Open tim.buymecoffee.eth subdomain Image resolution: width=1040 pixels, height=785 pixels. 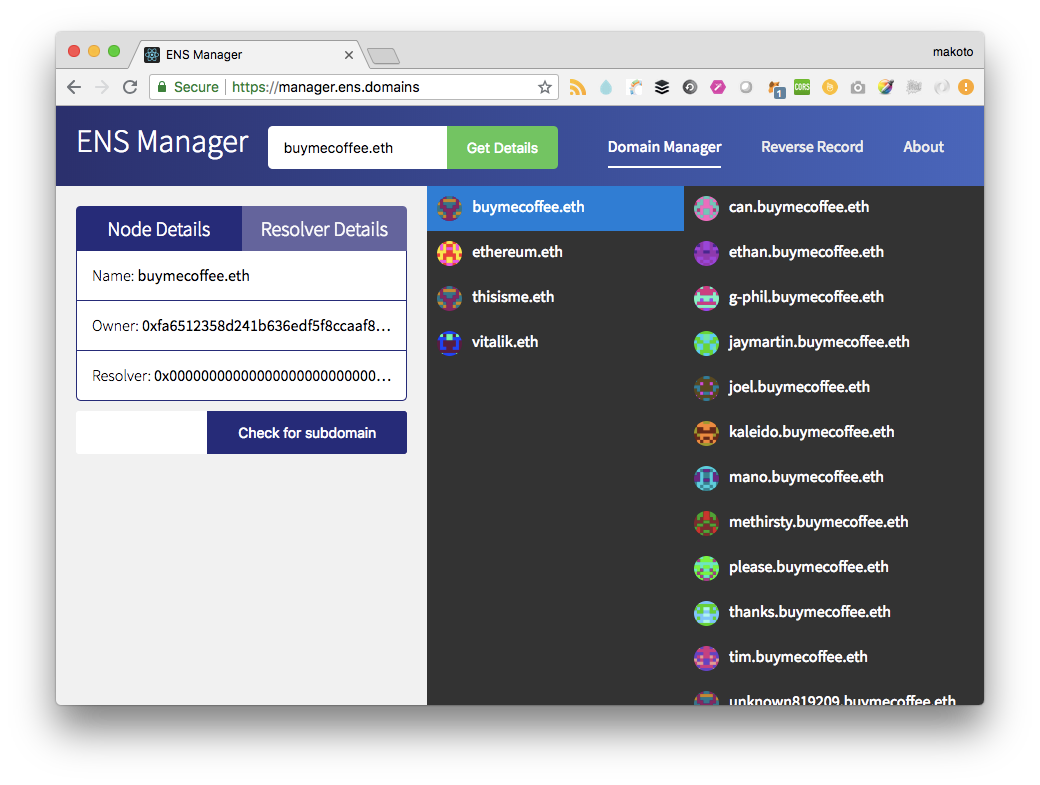pos(798,657)
